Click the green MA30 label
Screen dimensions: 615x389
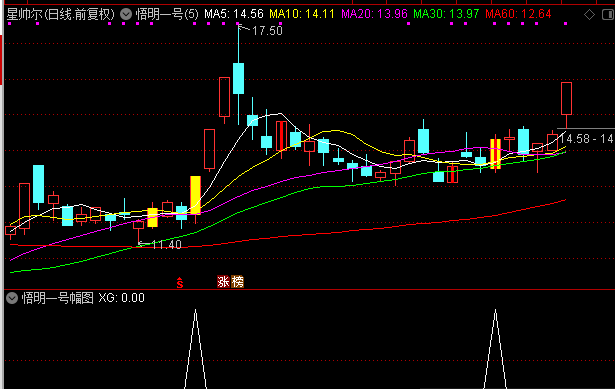(x=446, y=15)
